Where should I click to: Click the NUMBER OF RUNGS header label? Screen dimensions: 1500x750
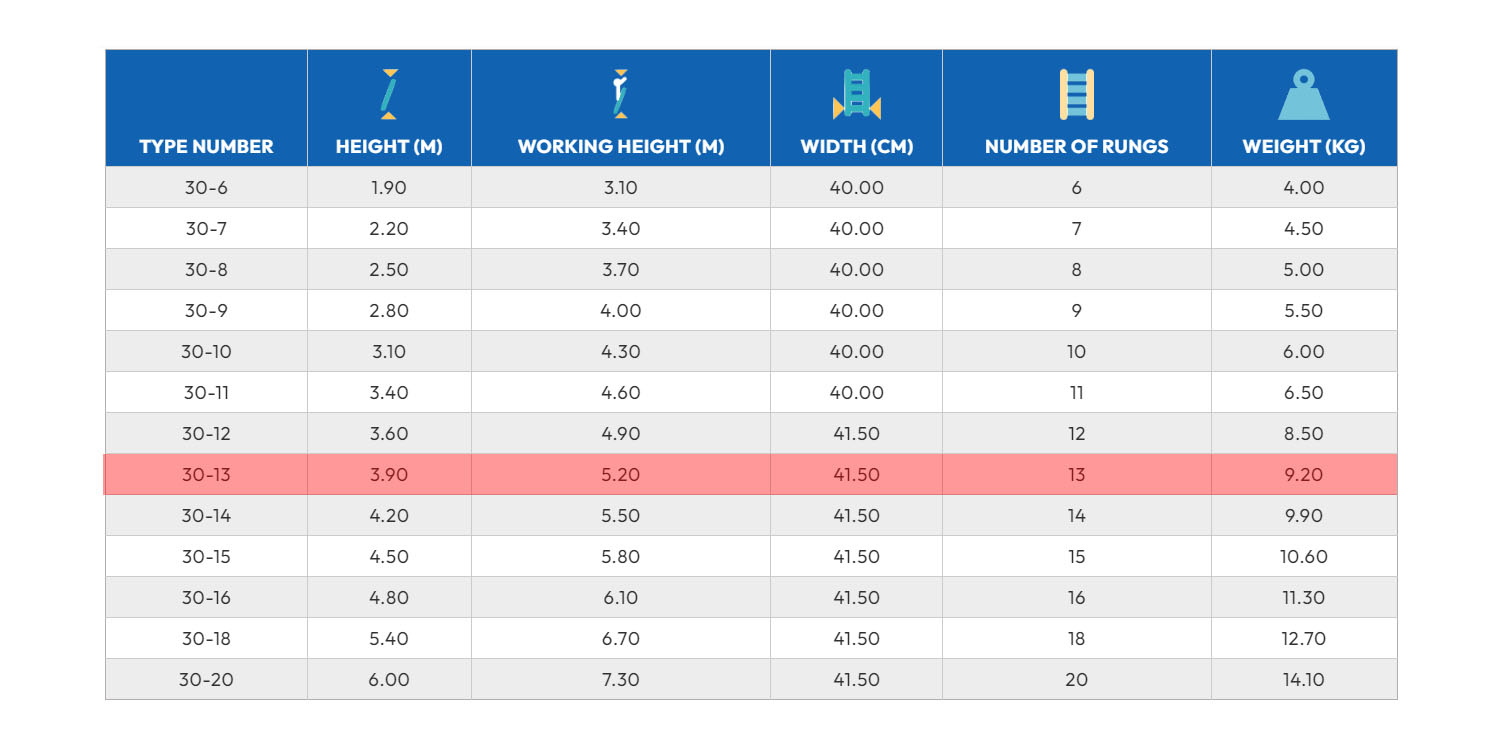[1076, 147]
